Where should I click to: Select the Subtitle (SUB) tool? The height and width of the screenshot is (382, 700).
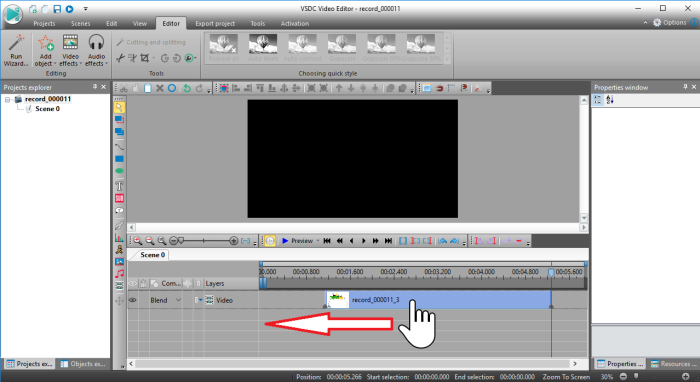119,198
